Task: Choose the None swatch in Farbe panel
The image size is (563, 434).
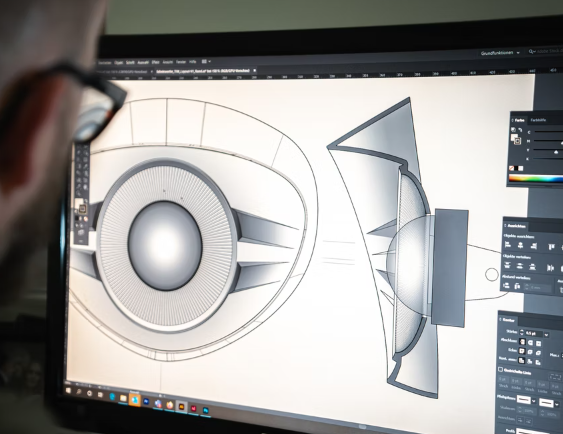Action: coord(512,168)
